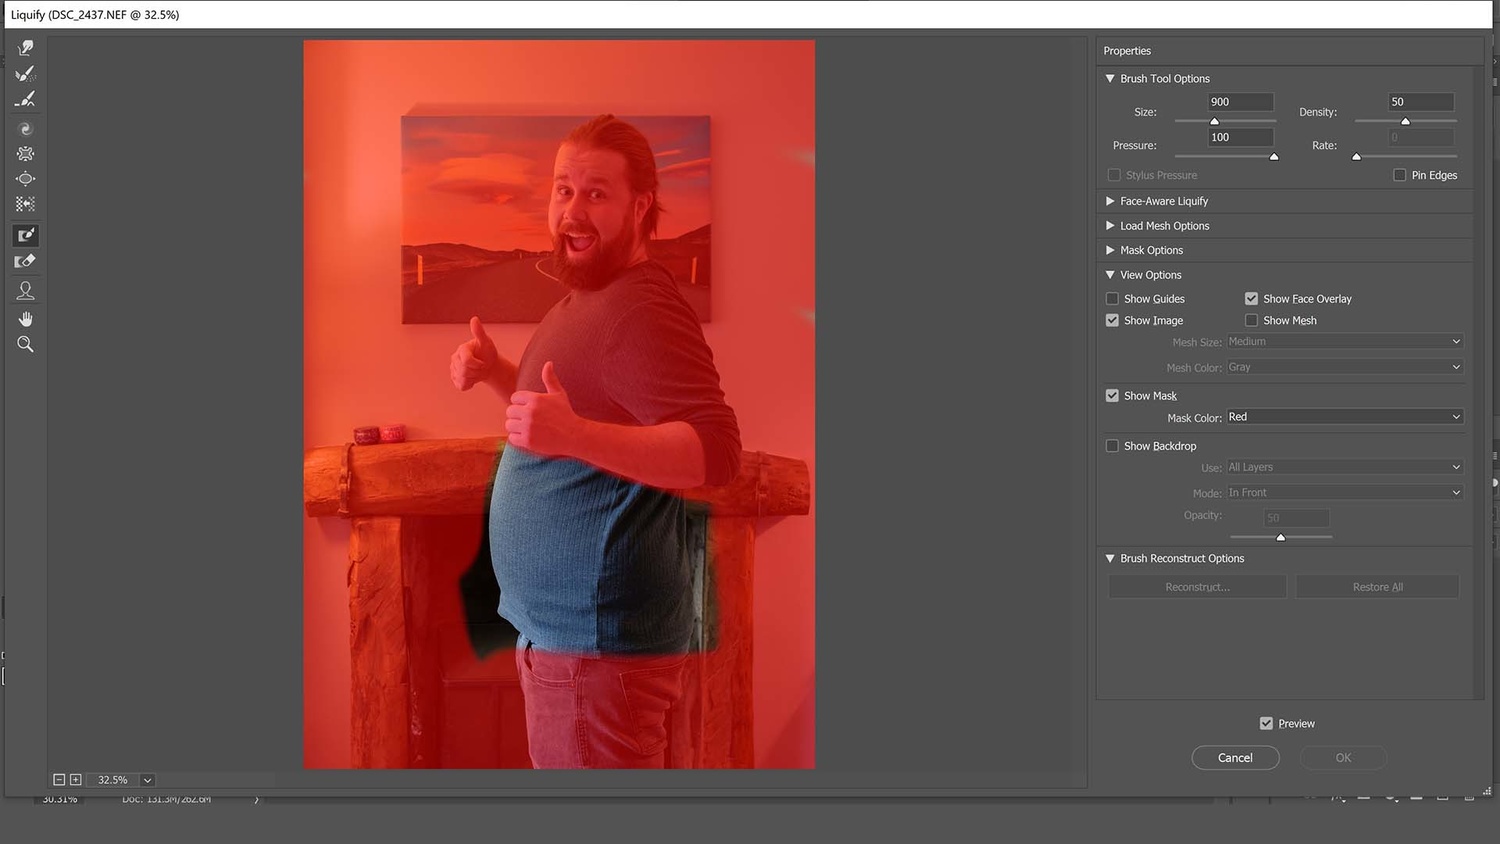Open the Mesh Size dropdown
The width and height of the screenshot is (1500, 844).
pyautogui.click(x=1345, y=342)
